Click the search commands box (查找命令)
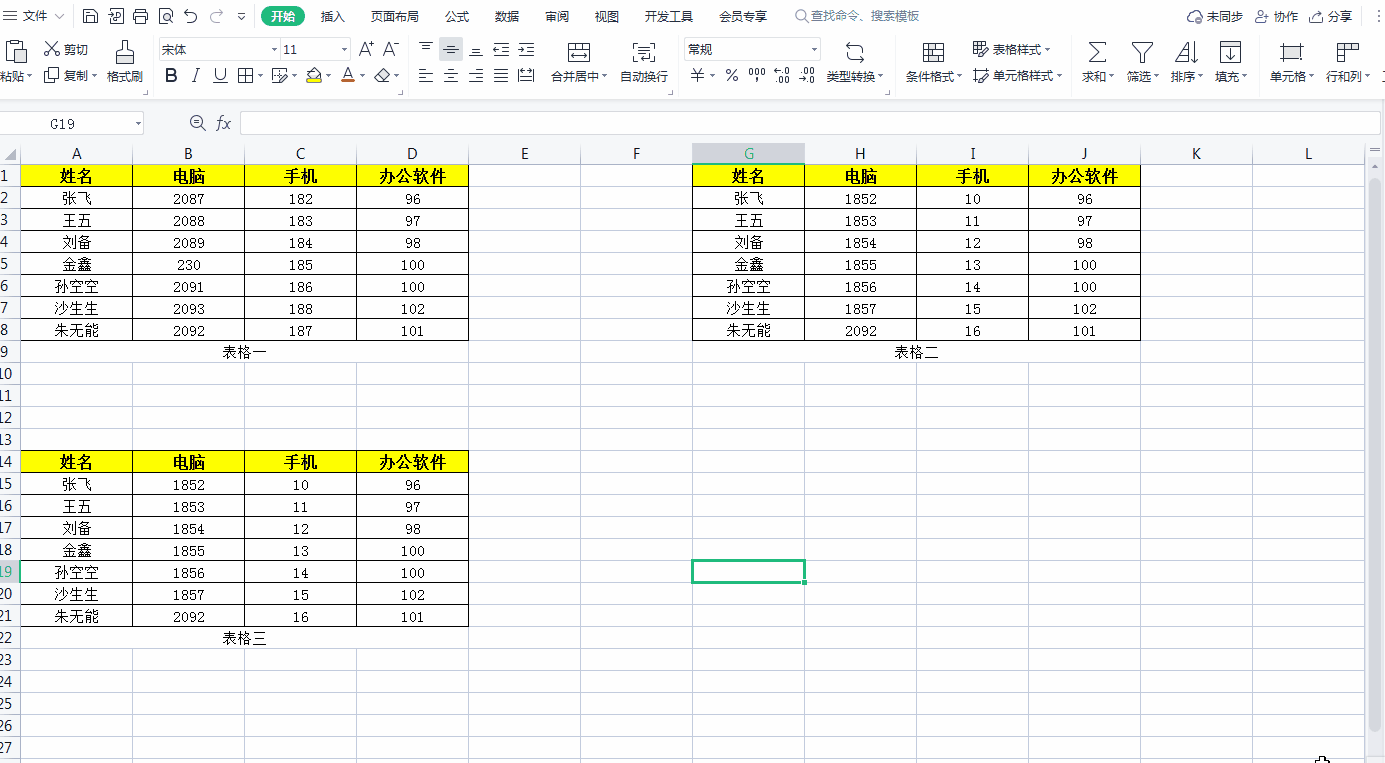1385x763 pixels. click(x=857, y=16)
